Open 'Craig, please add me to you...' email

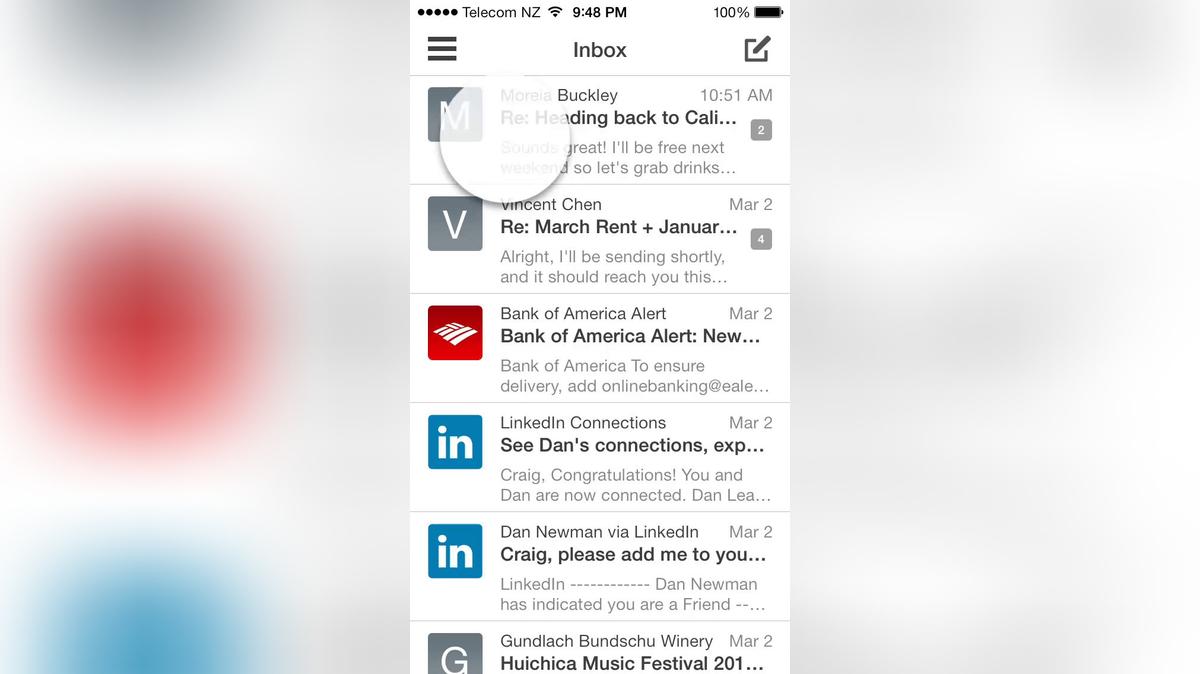[x=633, y=554]
